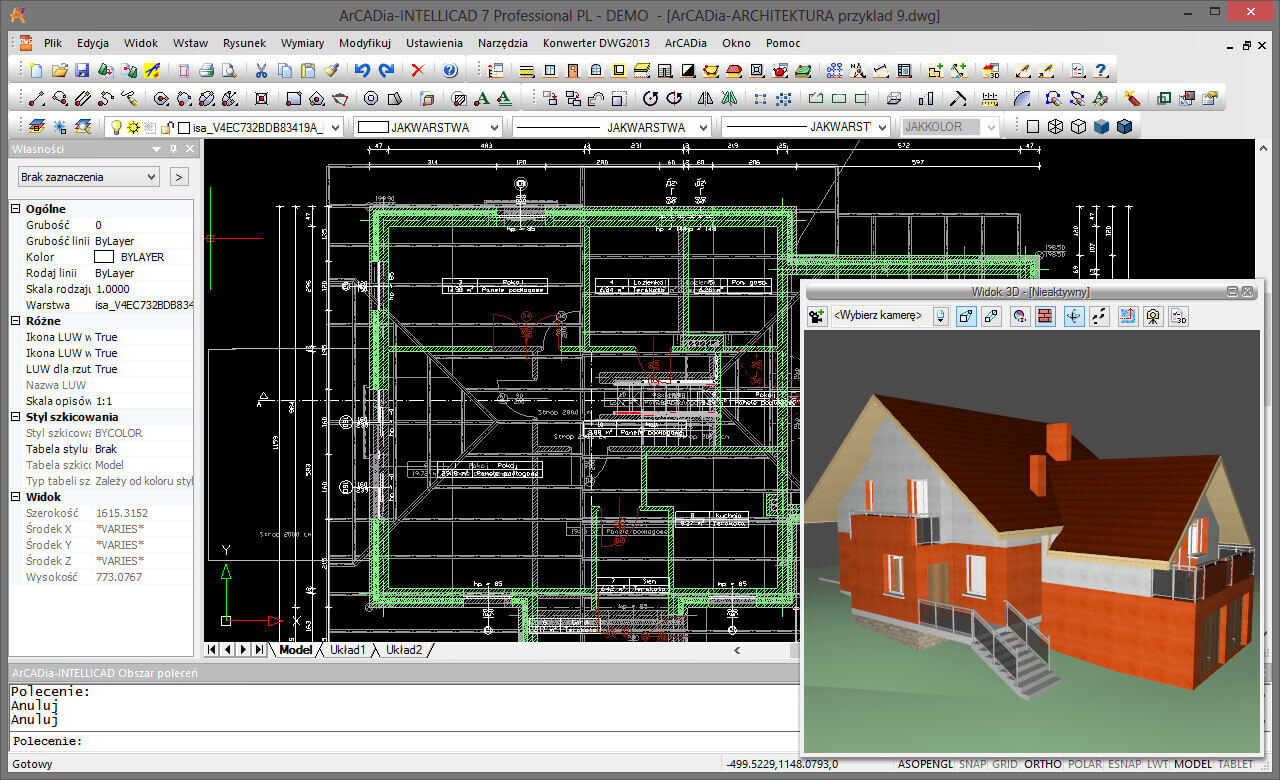Cut selection with the scissors icon
Screen dimensions: 1280x780
point(261,71)
